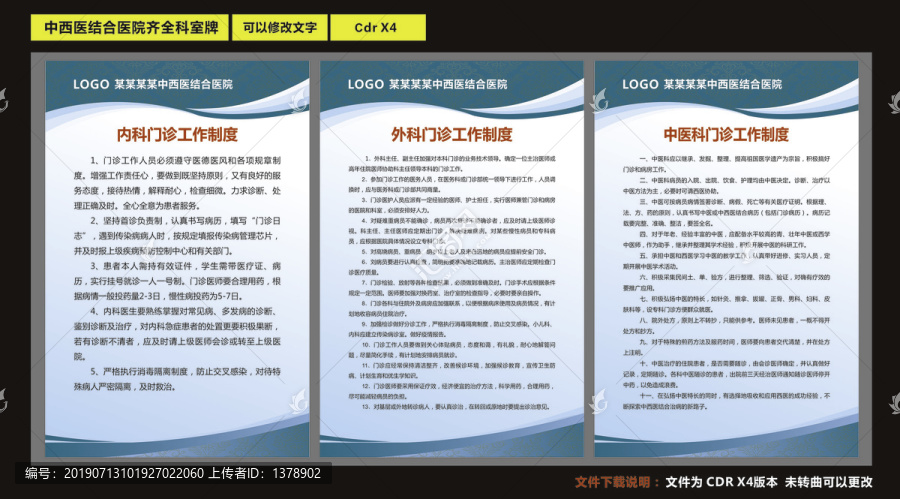Viewport: 900px width, 499px height.
Task: Click the yellow label 中西医结合医院齐全科室牌
Action: [130, 28]
